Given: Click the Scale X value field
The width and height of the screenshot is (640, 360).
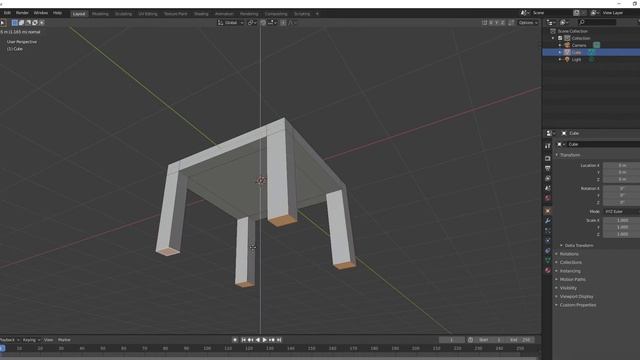Looking at the screenshot, I should click(x=621, y=220).
